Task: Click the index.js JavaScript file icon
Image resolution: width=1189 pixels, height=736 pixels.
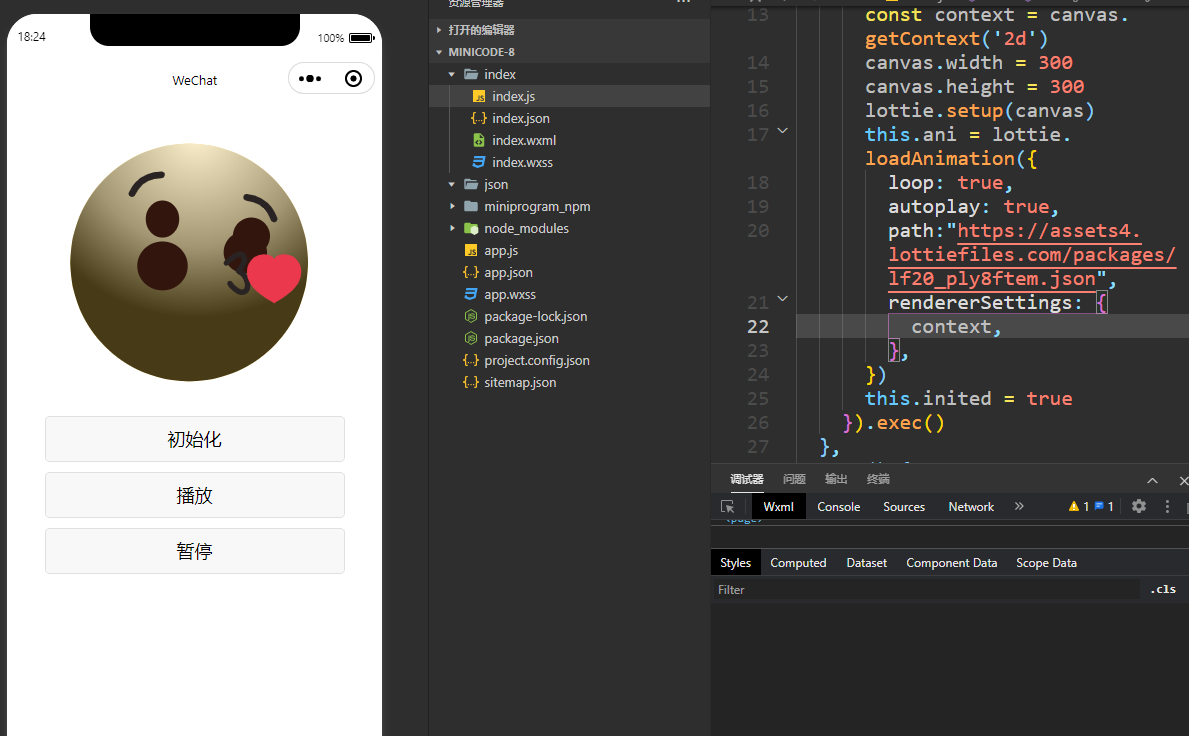Action: click(x=478, y=96)
